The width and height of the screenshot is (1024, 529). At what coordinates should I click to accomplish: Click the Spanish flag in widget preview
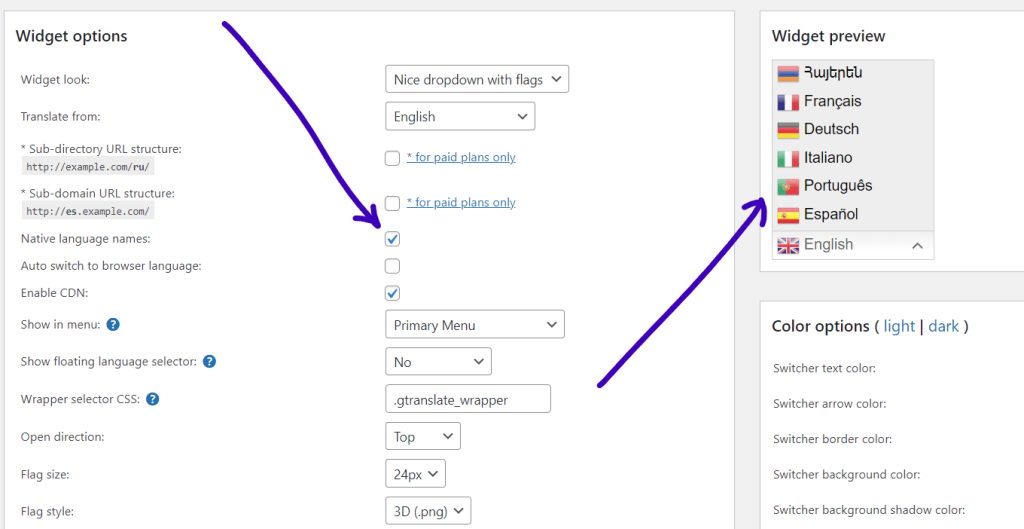[x=788, y=215]
